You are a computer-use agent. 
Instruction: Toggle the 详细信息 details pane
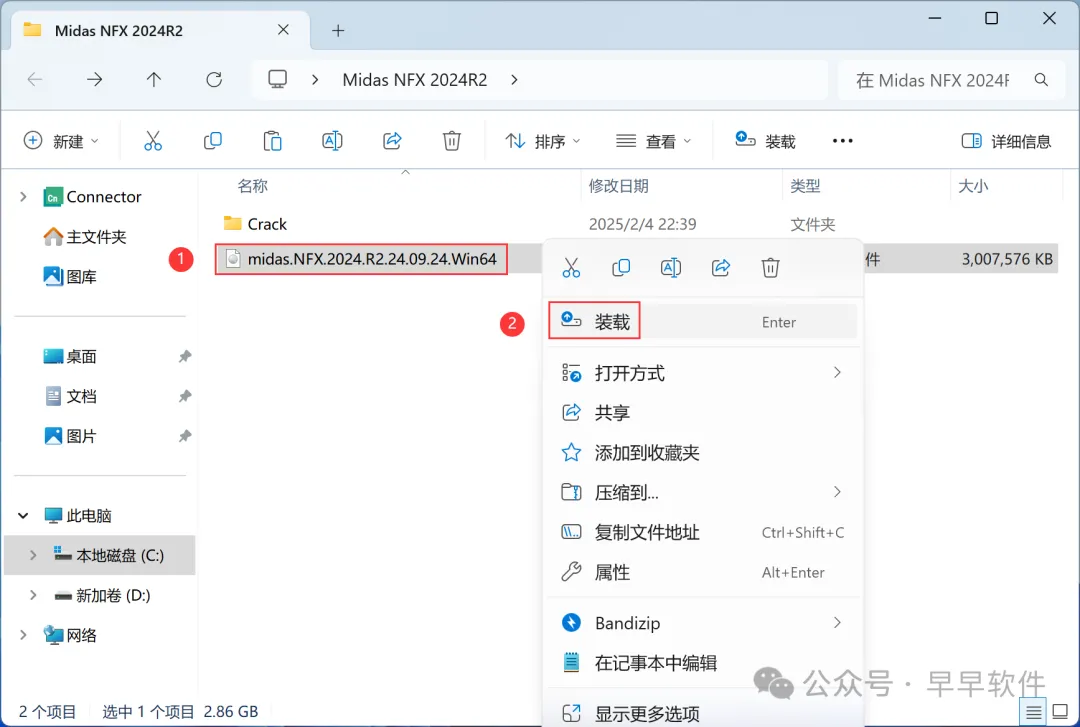[x=1006, y=141]
